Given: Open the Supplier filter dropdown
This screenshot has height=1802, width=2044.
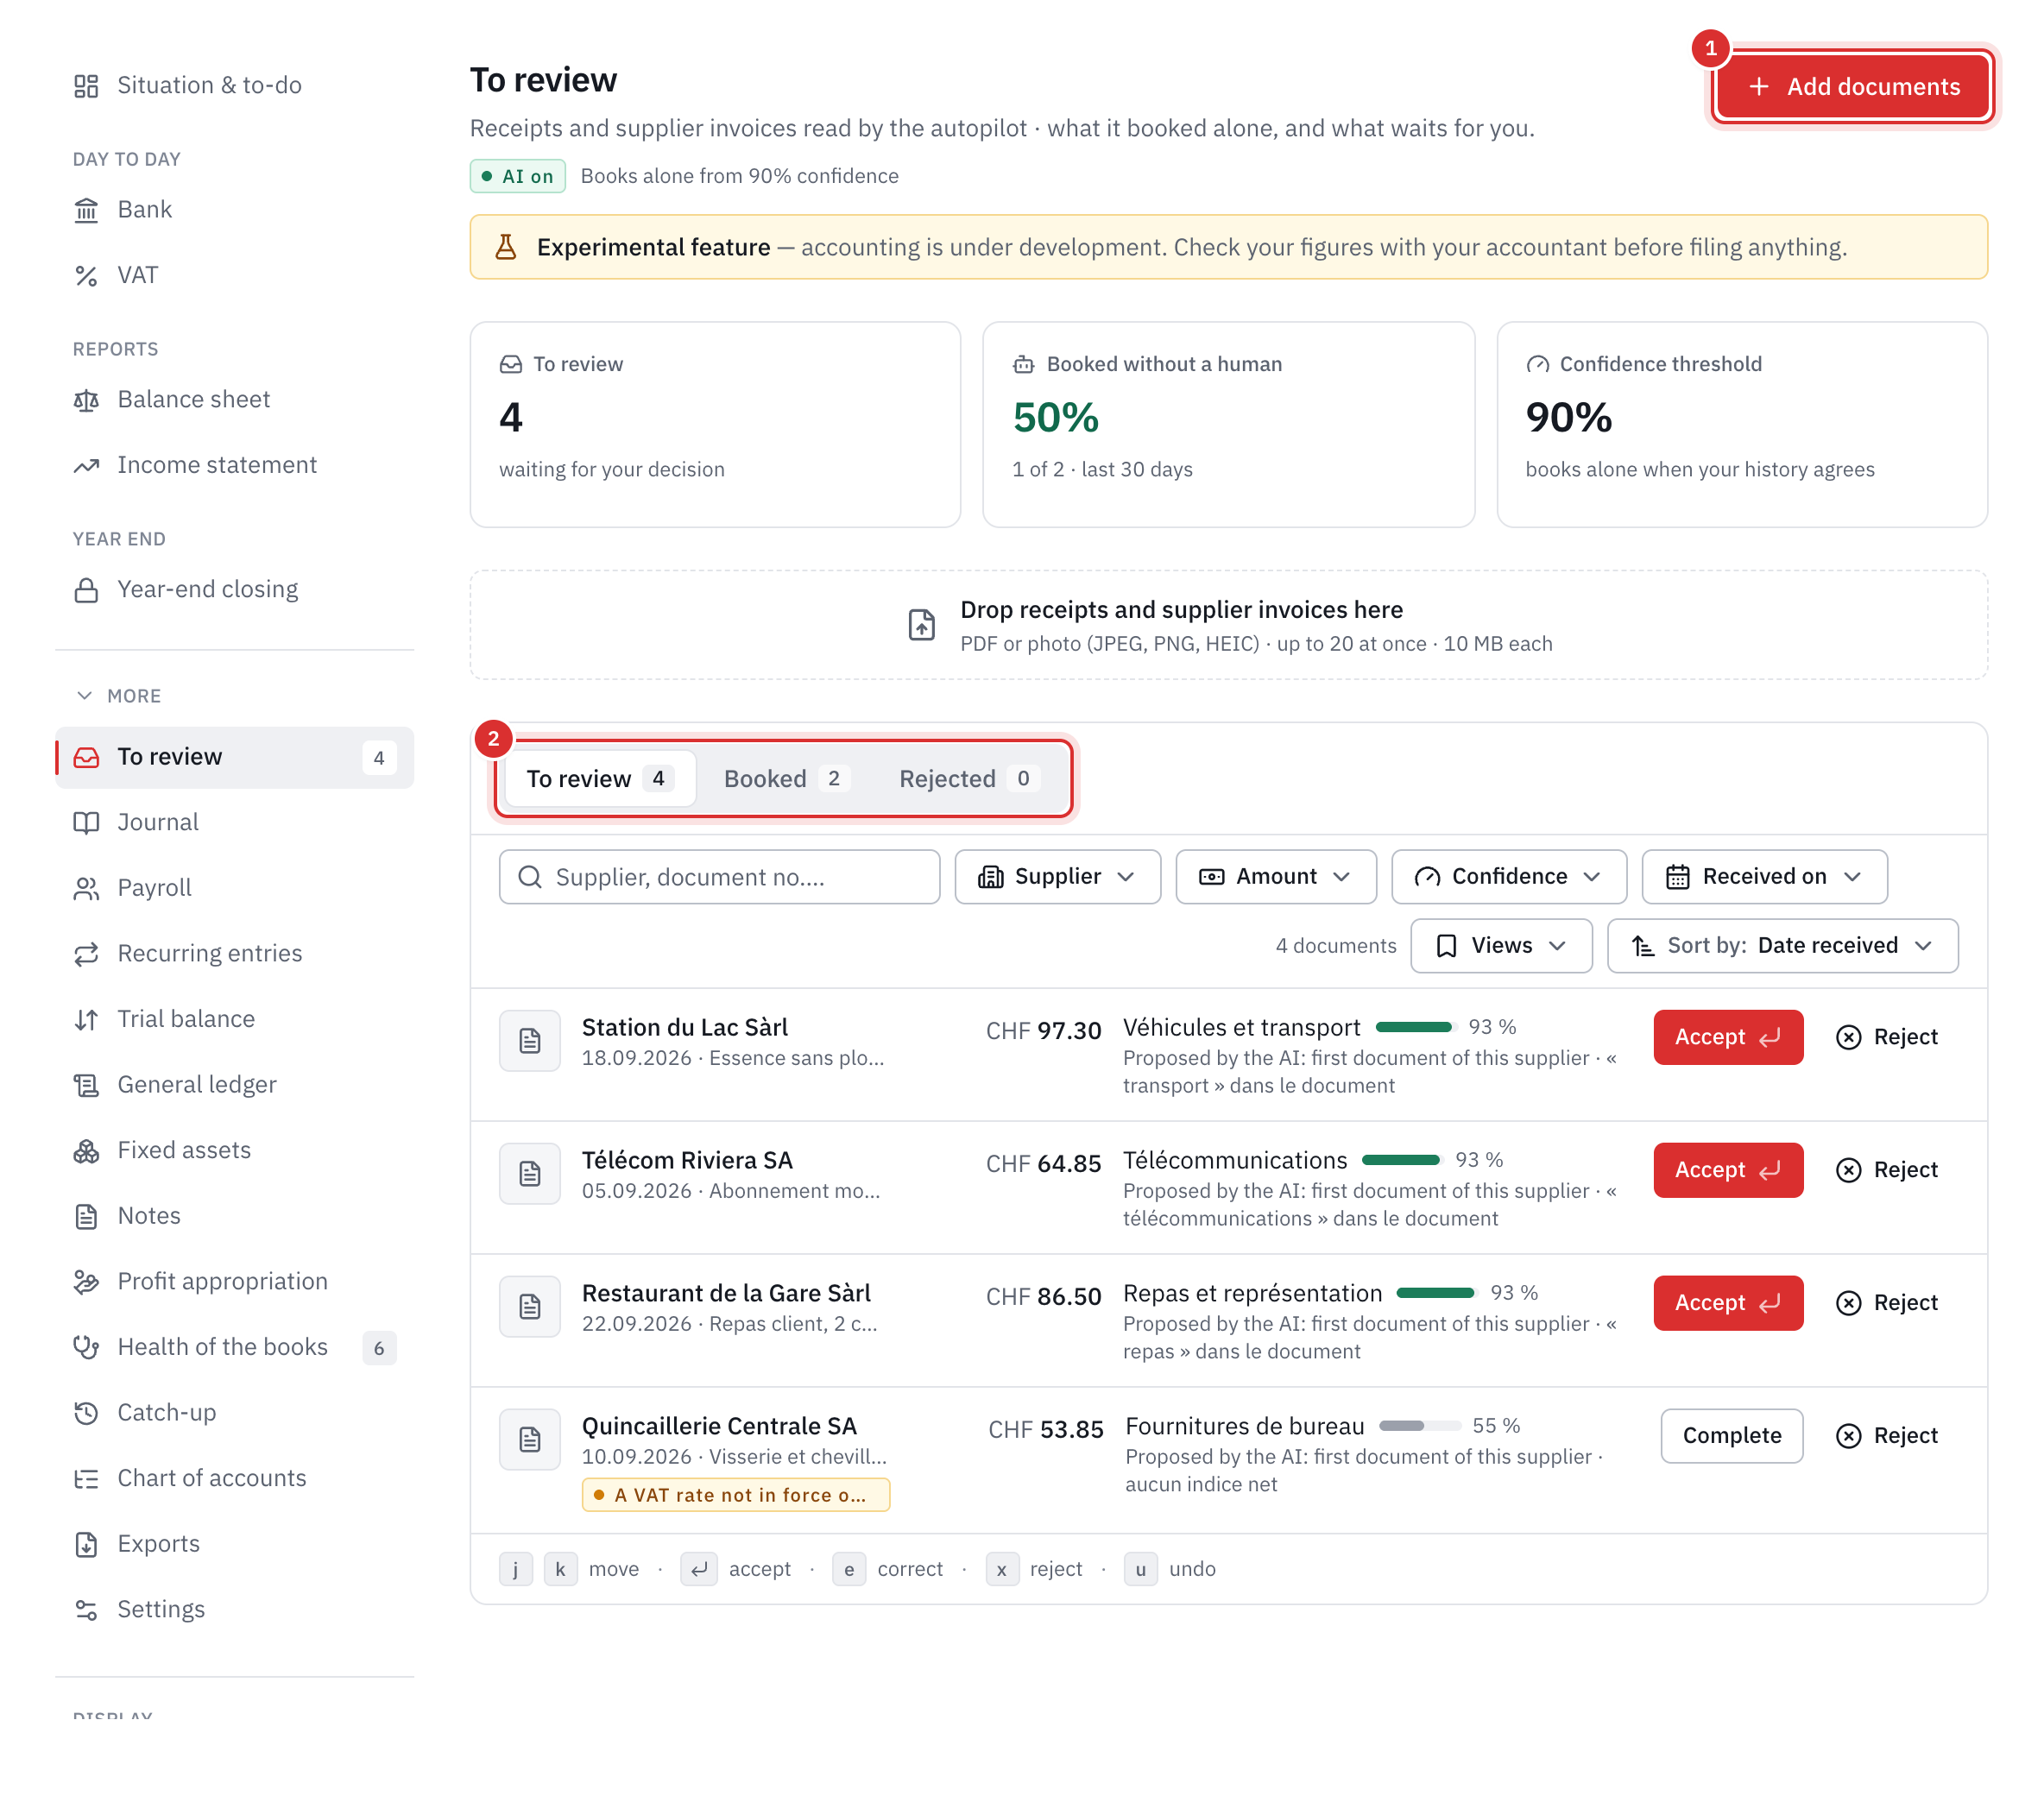Looking at the screenshot, I should (1057, 877).
